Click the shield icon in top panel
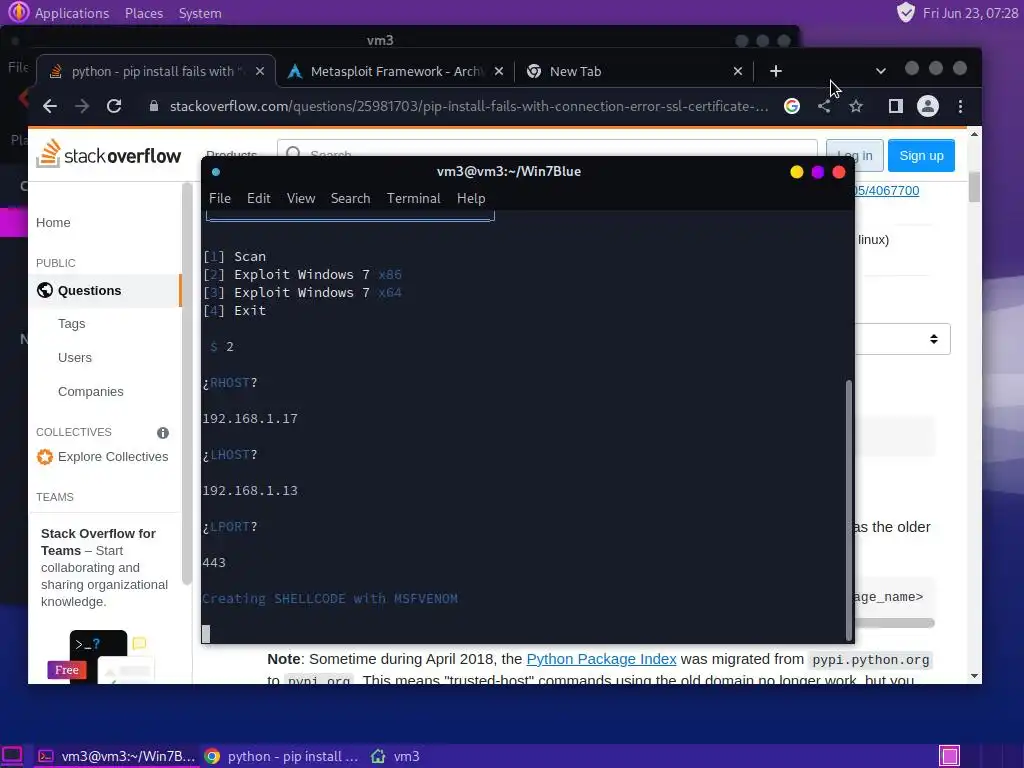1024x768 pixels. (906, 12)
